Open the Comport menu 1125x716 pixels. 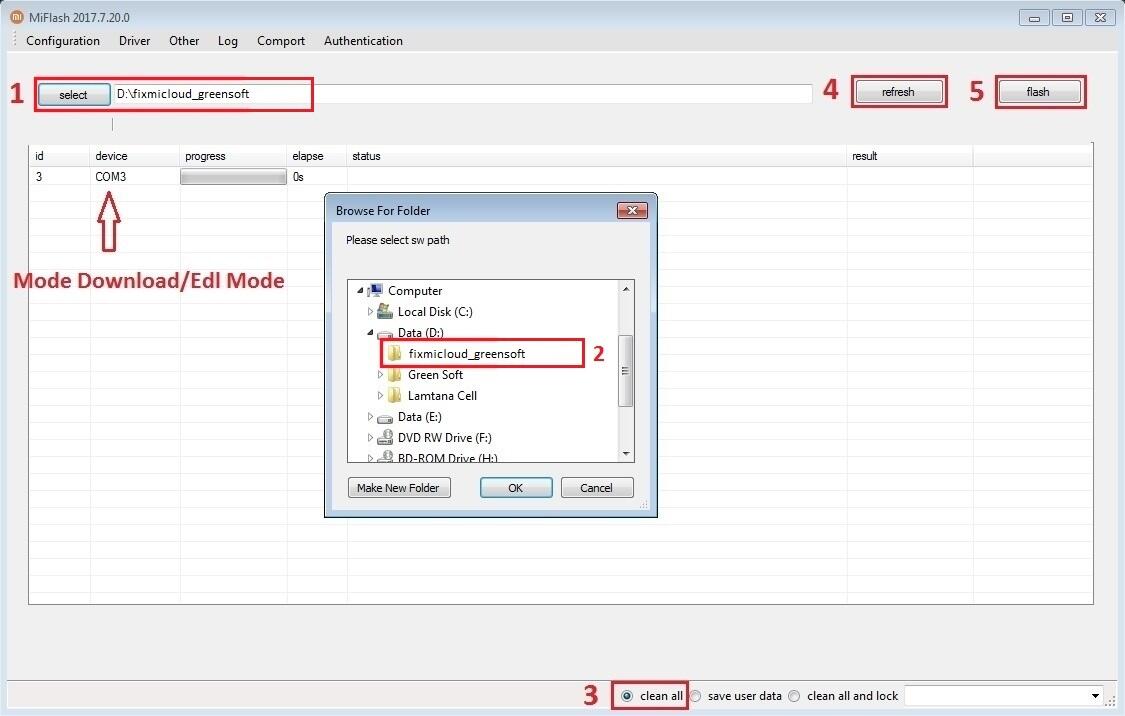(281, 41)
